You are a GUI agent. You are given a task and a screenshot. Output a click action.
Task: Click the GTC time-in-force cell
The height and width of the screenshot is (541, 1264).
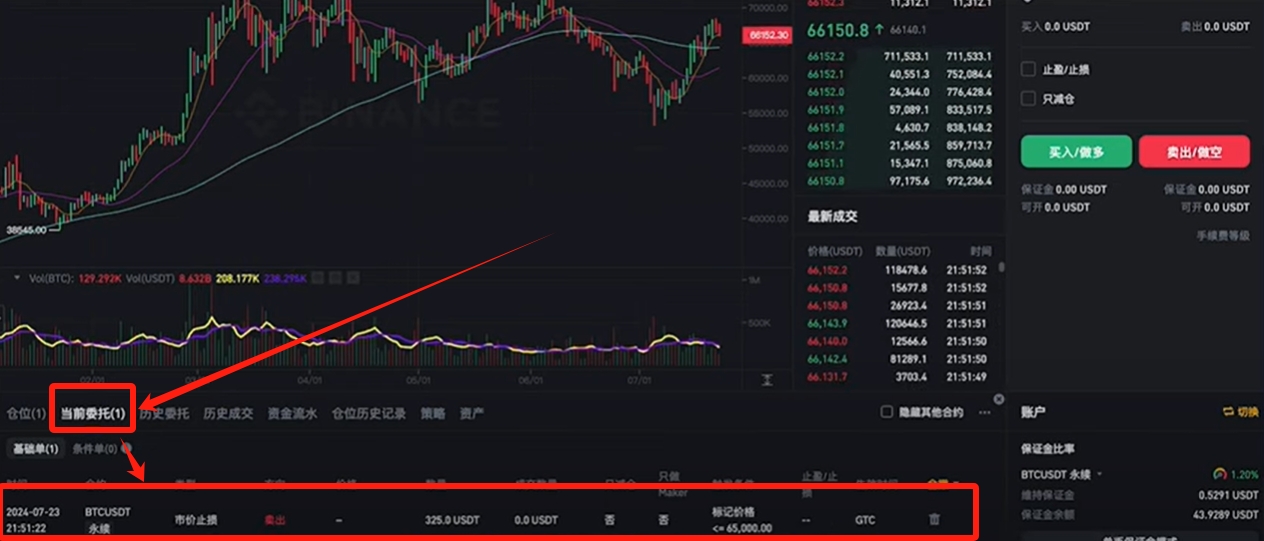point(865,520)
